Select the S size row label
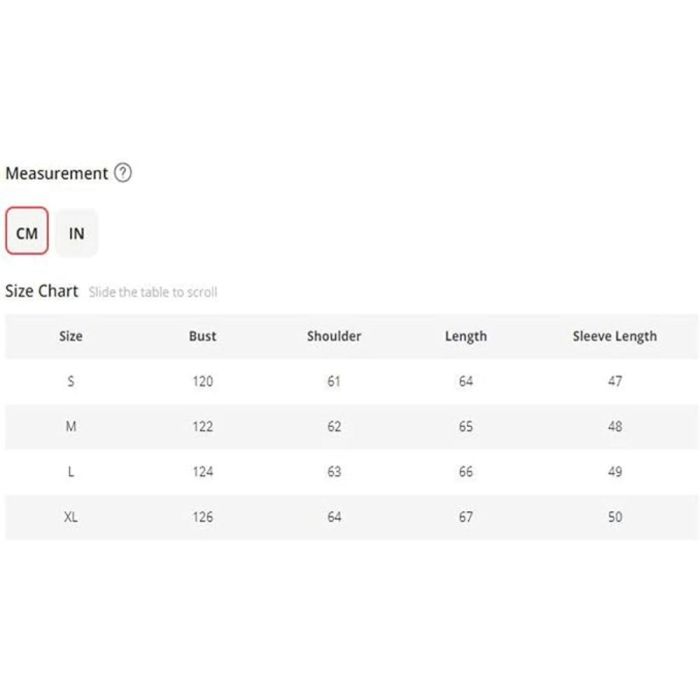The width and height of the screenshot is (700, 700). [x=70, y=381]
